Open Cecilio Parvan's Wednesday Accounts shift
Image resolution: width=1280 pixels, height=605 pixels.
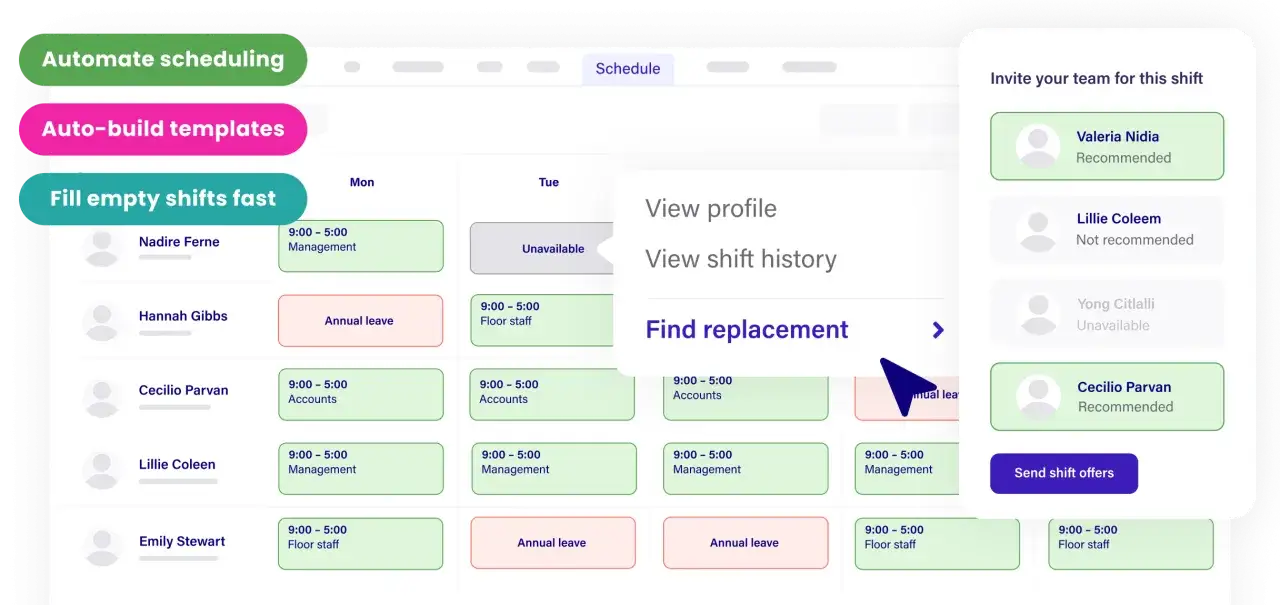click(745, 398)
